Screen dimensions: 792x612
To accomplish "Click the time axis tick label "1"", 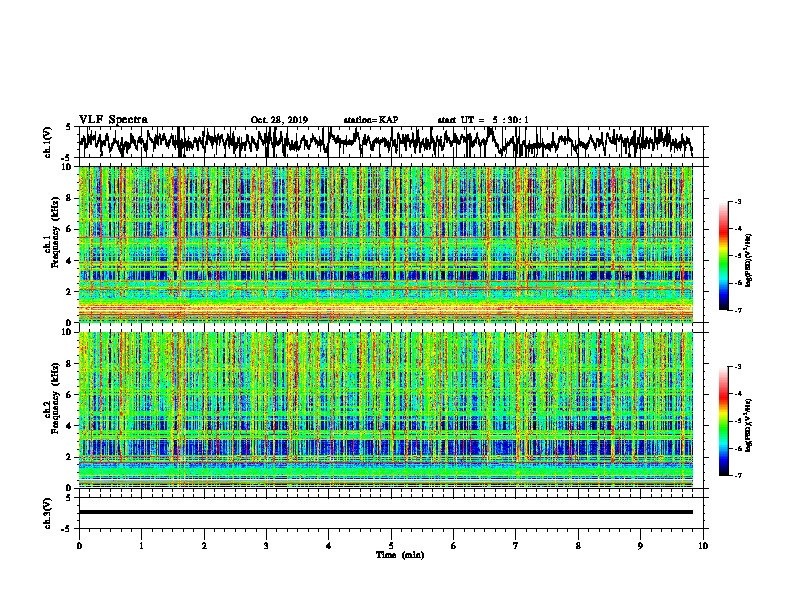I will [x=141, y=546].
